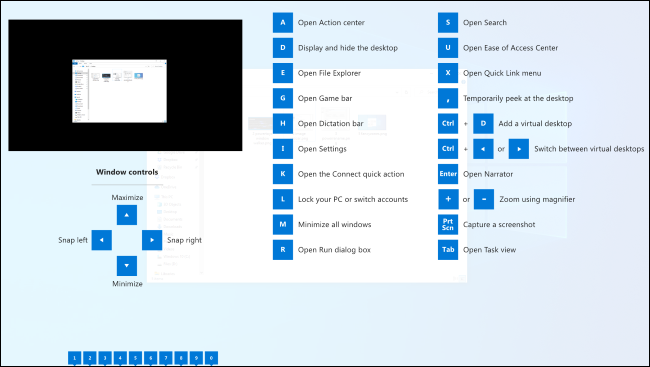Click the D tile next to Add a virtual desktop

pyautogui.click(x=483, y=124)
